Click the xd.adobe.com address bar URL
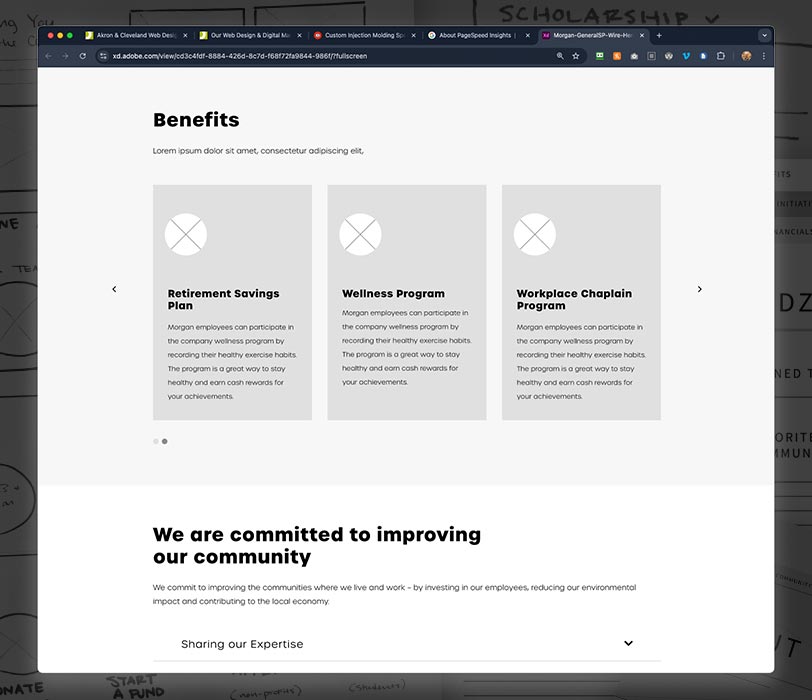The width and height of the screenshot is (812, 700). pos(240,56)
